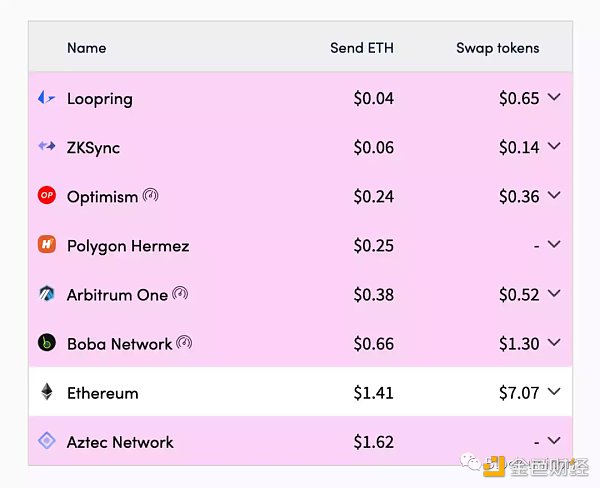Screen dimensions: 600x488
Task: Sort by the Swap tokens column header
Action: tap(497, 47)
